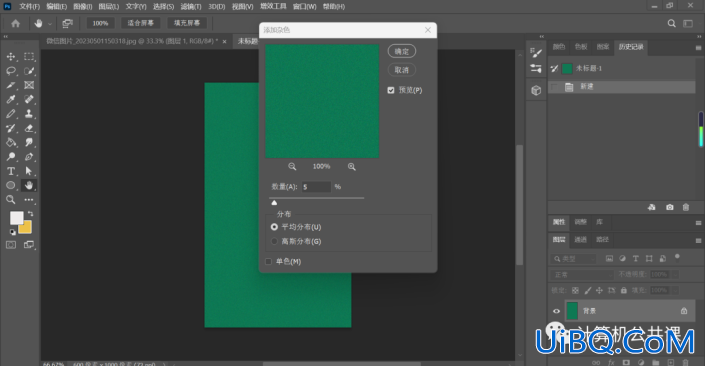Image resolution: width=705 pixels, height=366 pixels.
Task: Select the Move tool
Action: coord(11,57)
